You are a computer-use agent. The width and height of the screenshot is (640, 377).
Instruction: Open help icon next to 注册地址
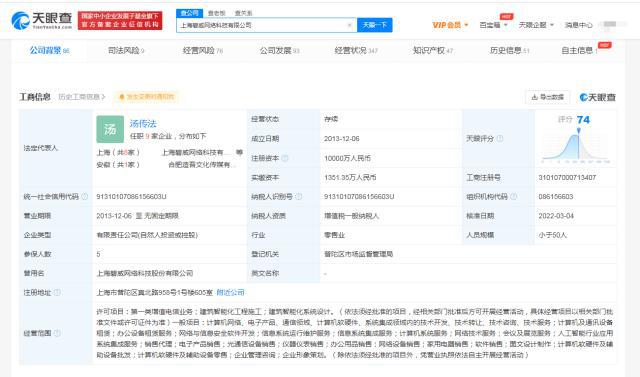[58, 293]
